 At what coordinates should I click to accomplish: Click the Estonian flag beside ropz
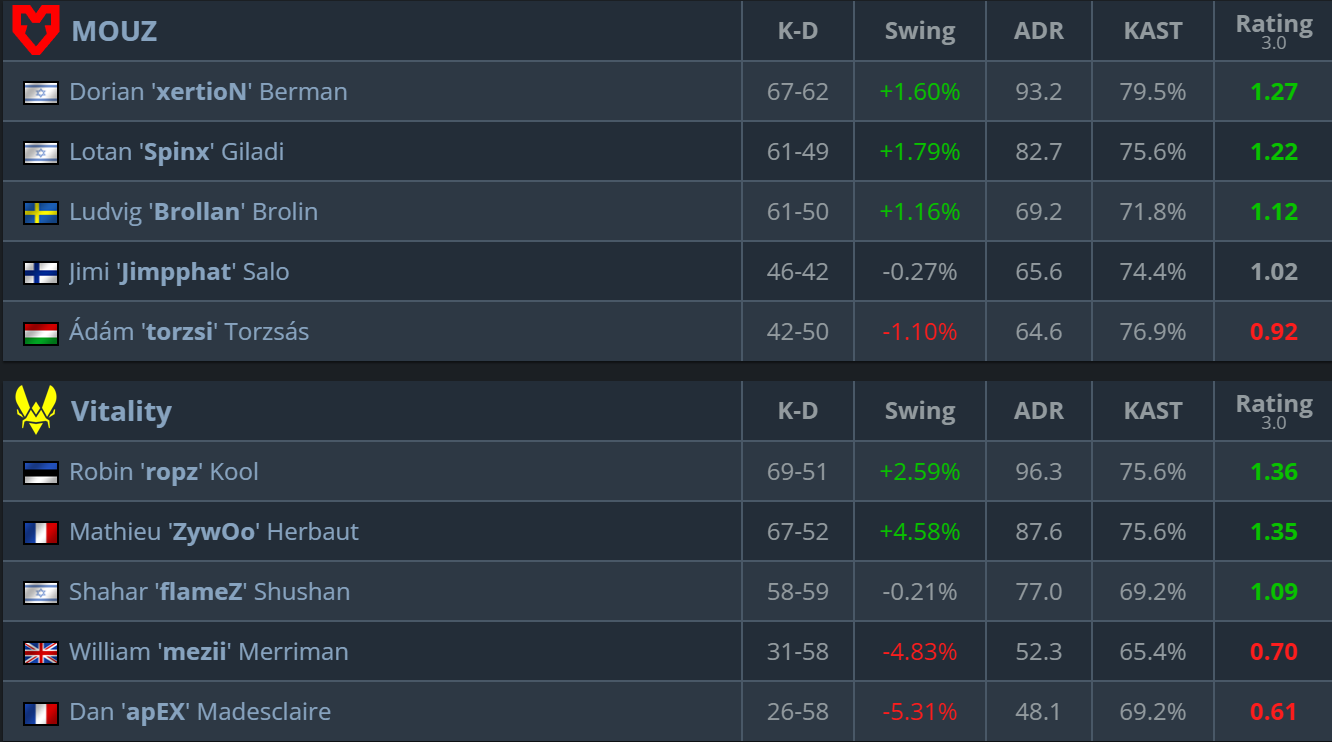(41, 472)
